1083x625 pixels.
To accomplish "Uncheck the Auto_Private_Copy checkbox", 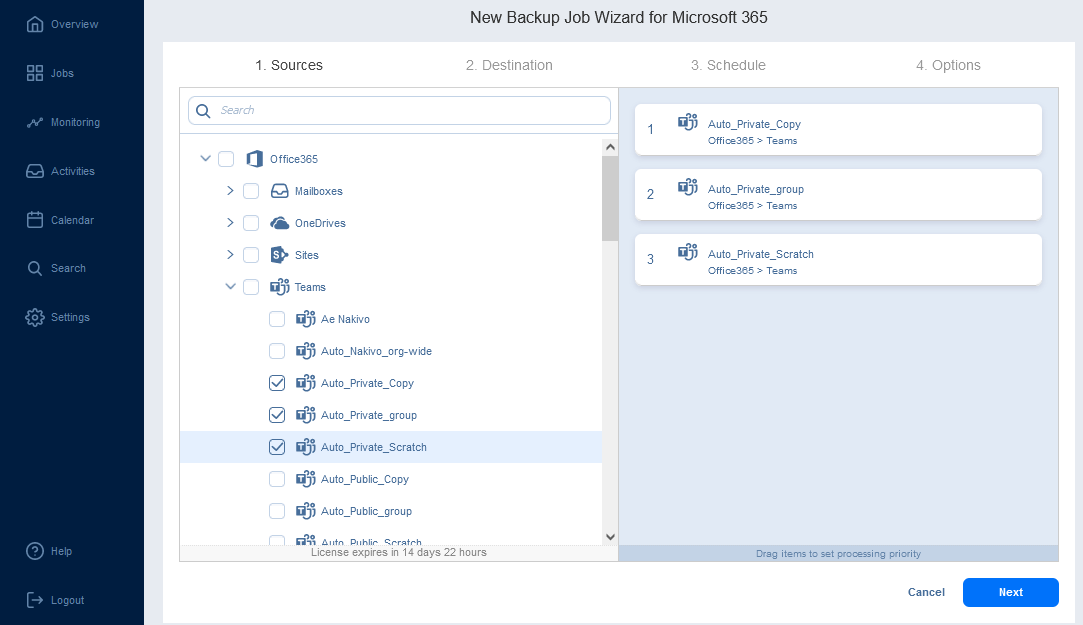I will coord(277,383).
